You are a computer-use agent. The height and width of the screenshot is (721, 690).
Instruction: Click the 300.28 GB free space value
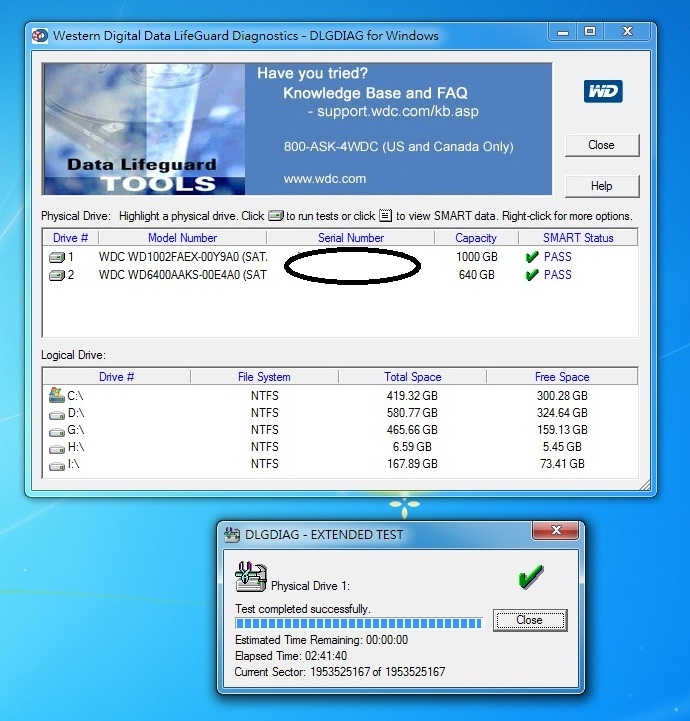point(562,396)
